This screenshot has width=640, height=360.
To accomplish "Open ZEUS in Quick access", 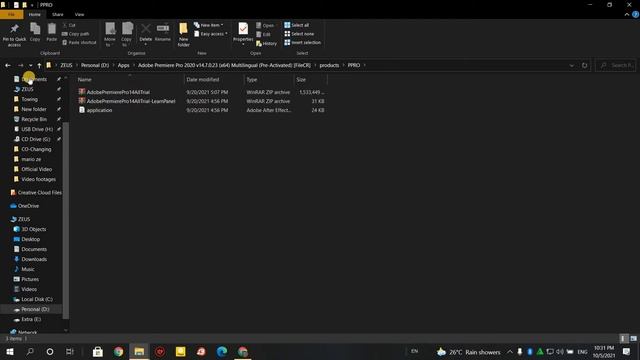I will (27, 89).
